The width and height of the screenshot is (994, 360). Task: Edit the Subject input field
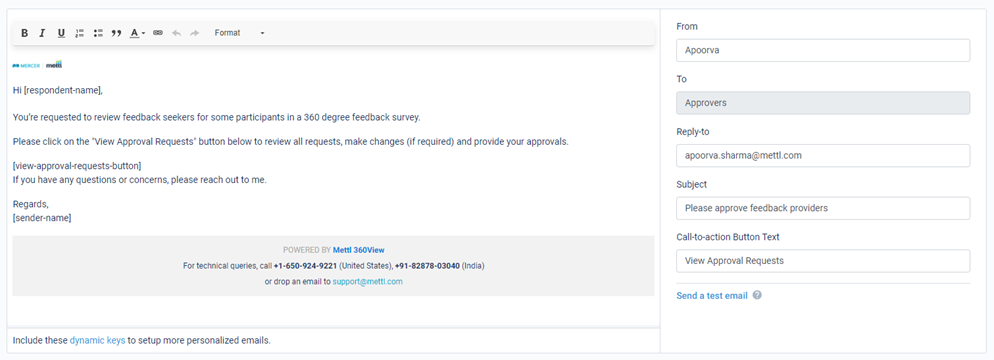click(823, 208)
